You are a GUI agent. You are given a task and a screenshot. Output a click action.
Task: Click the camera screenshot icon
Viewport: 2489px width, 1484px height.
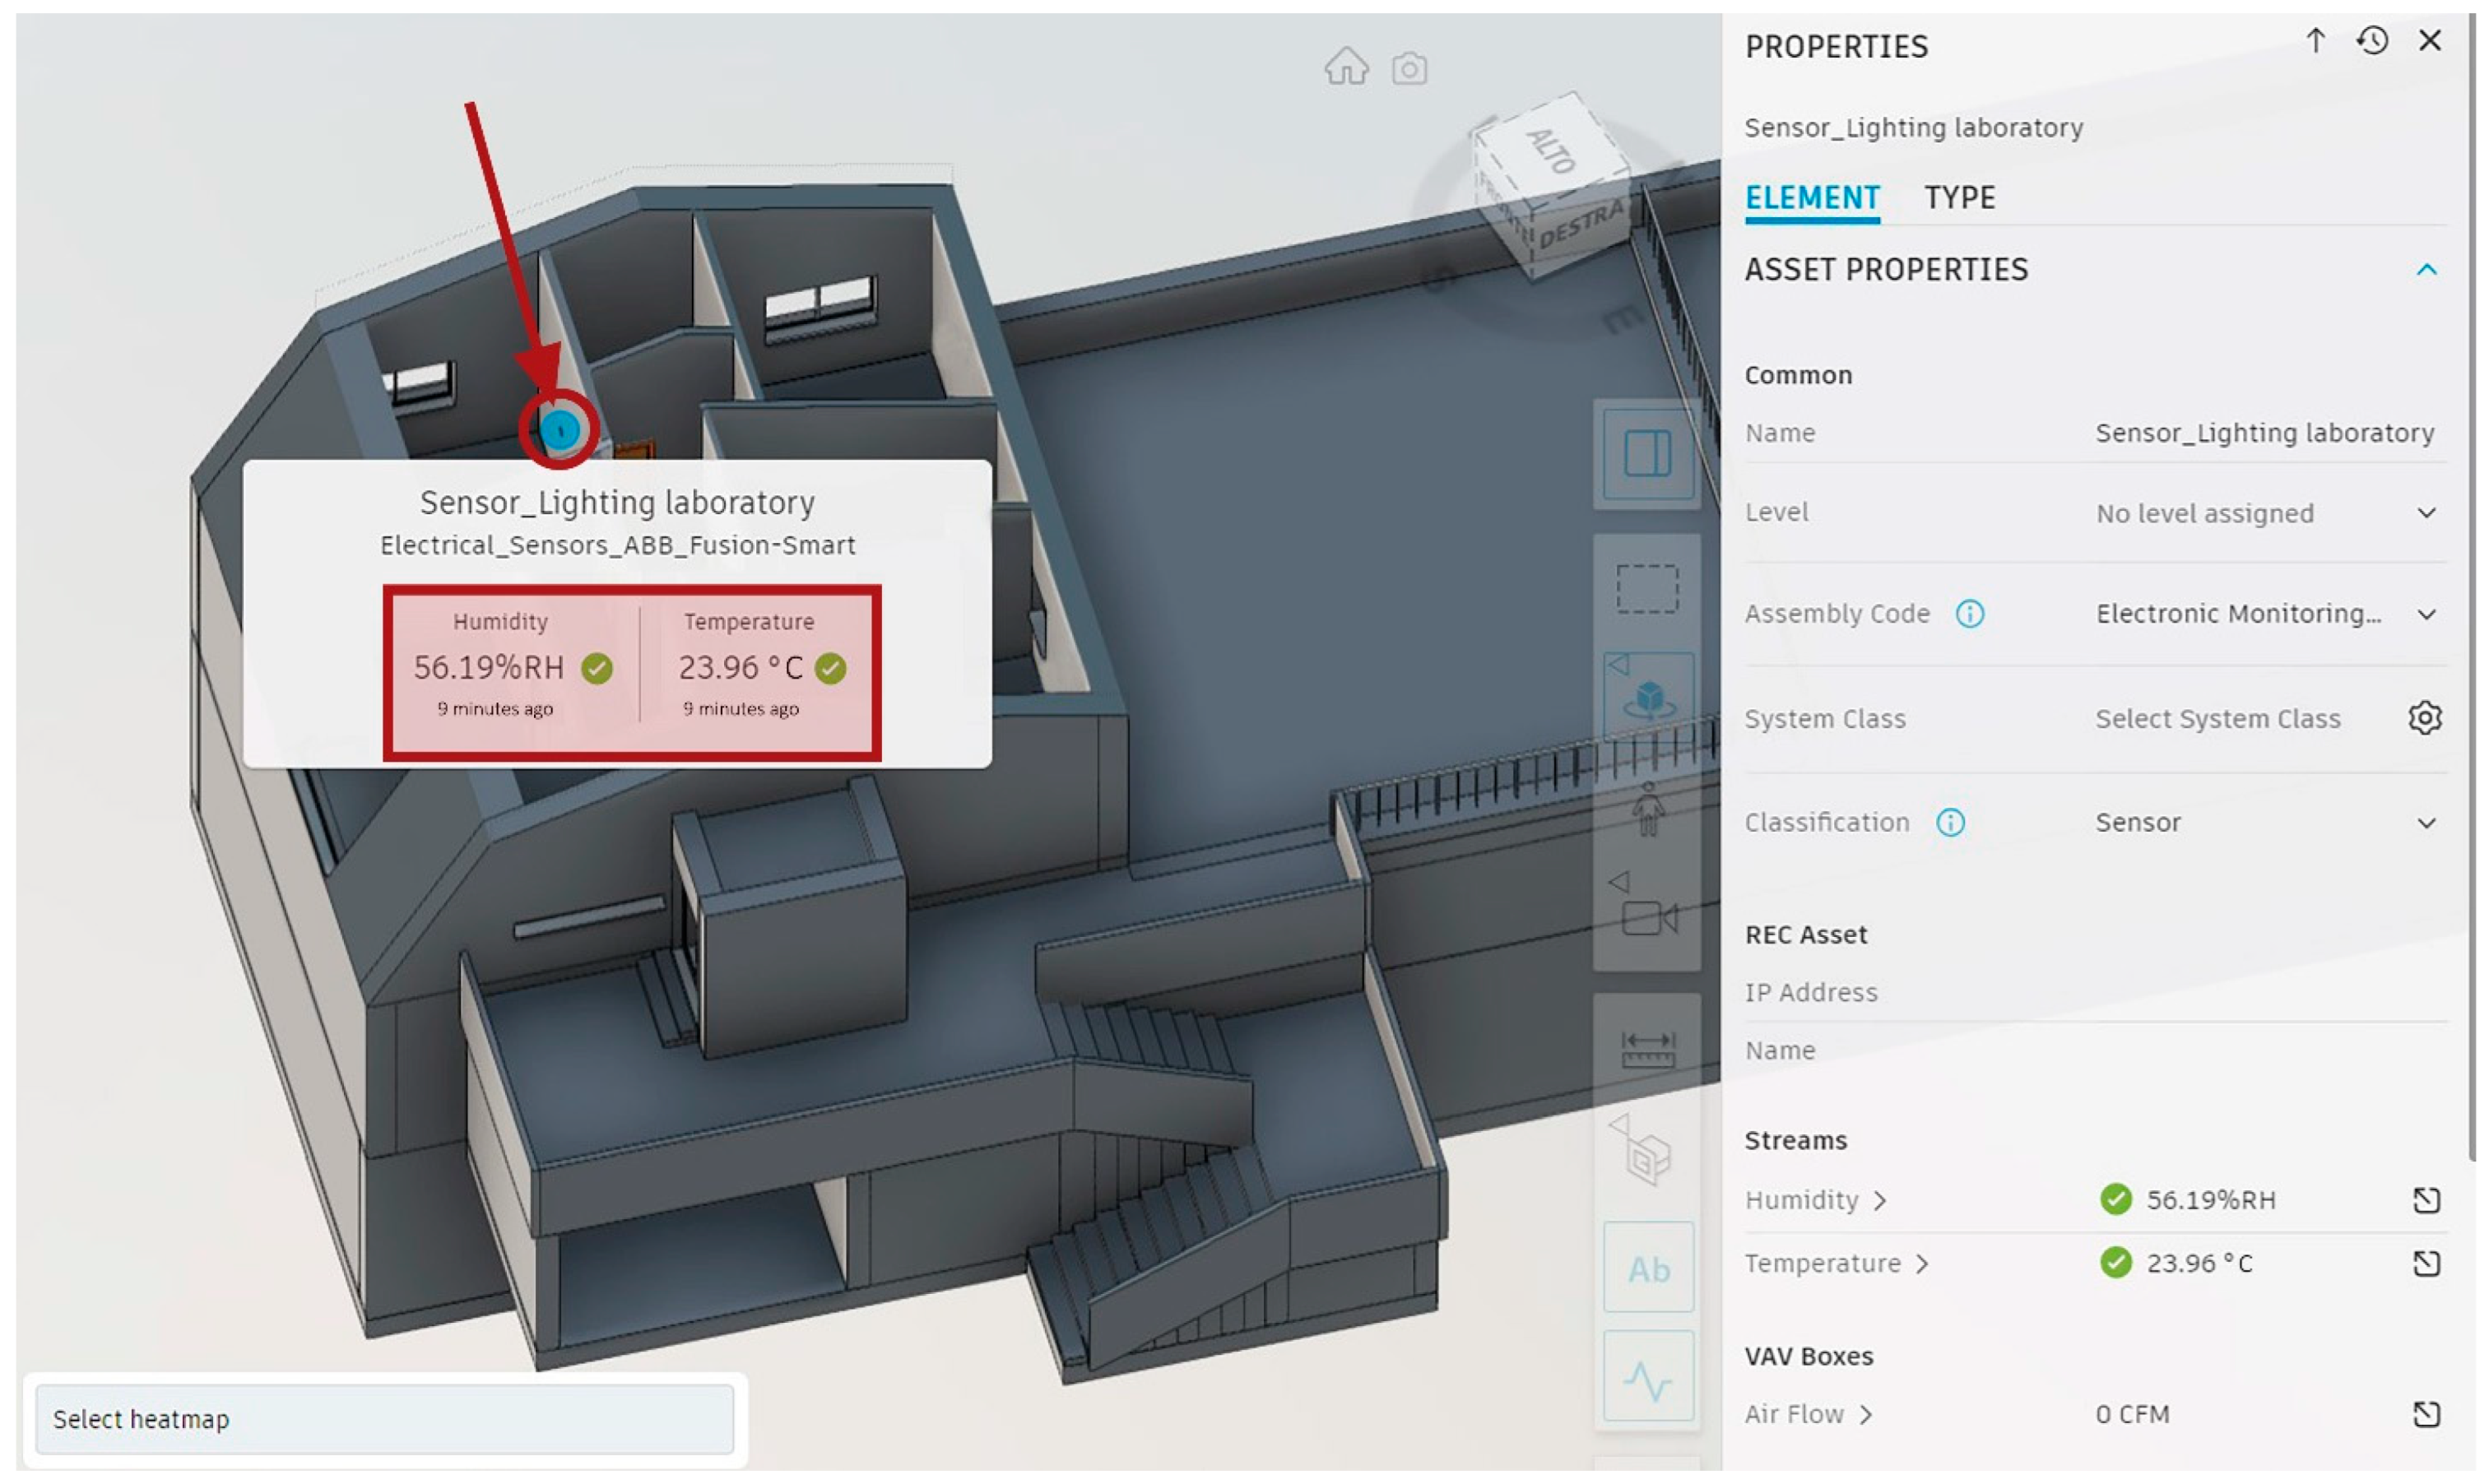coord(1409,69)
